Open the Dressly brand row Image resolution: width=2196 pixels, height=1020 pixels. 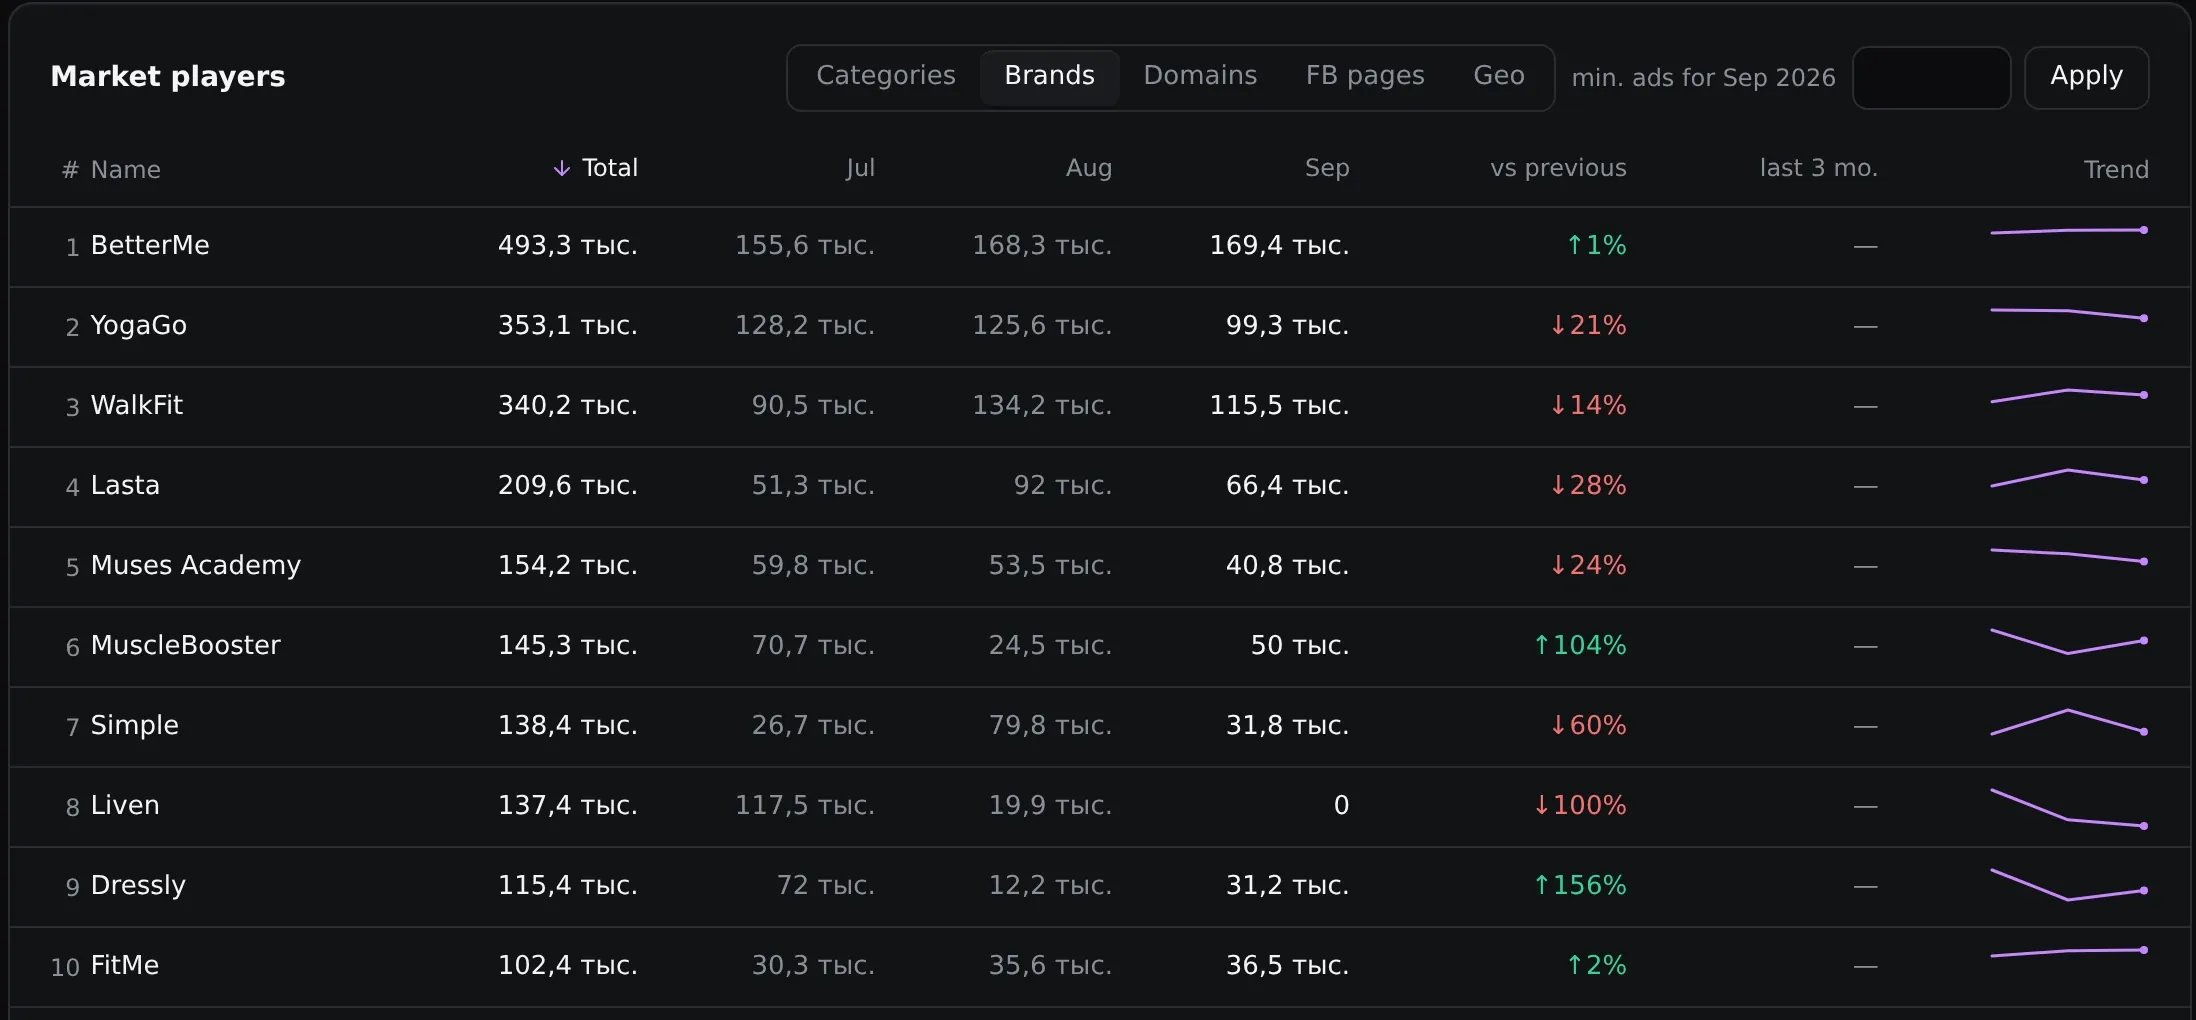coord(1100,886)
